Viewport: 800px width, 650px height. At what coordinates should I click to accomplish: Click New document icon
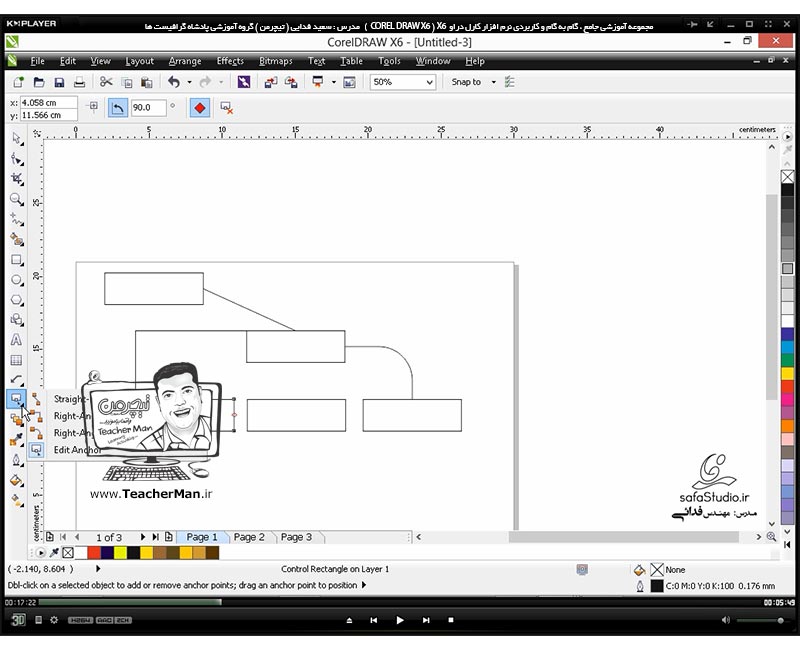(x=18, y=82)
